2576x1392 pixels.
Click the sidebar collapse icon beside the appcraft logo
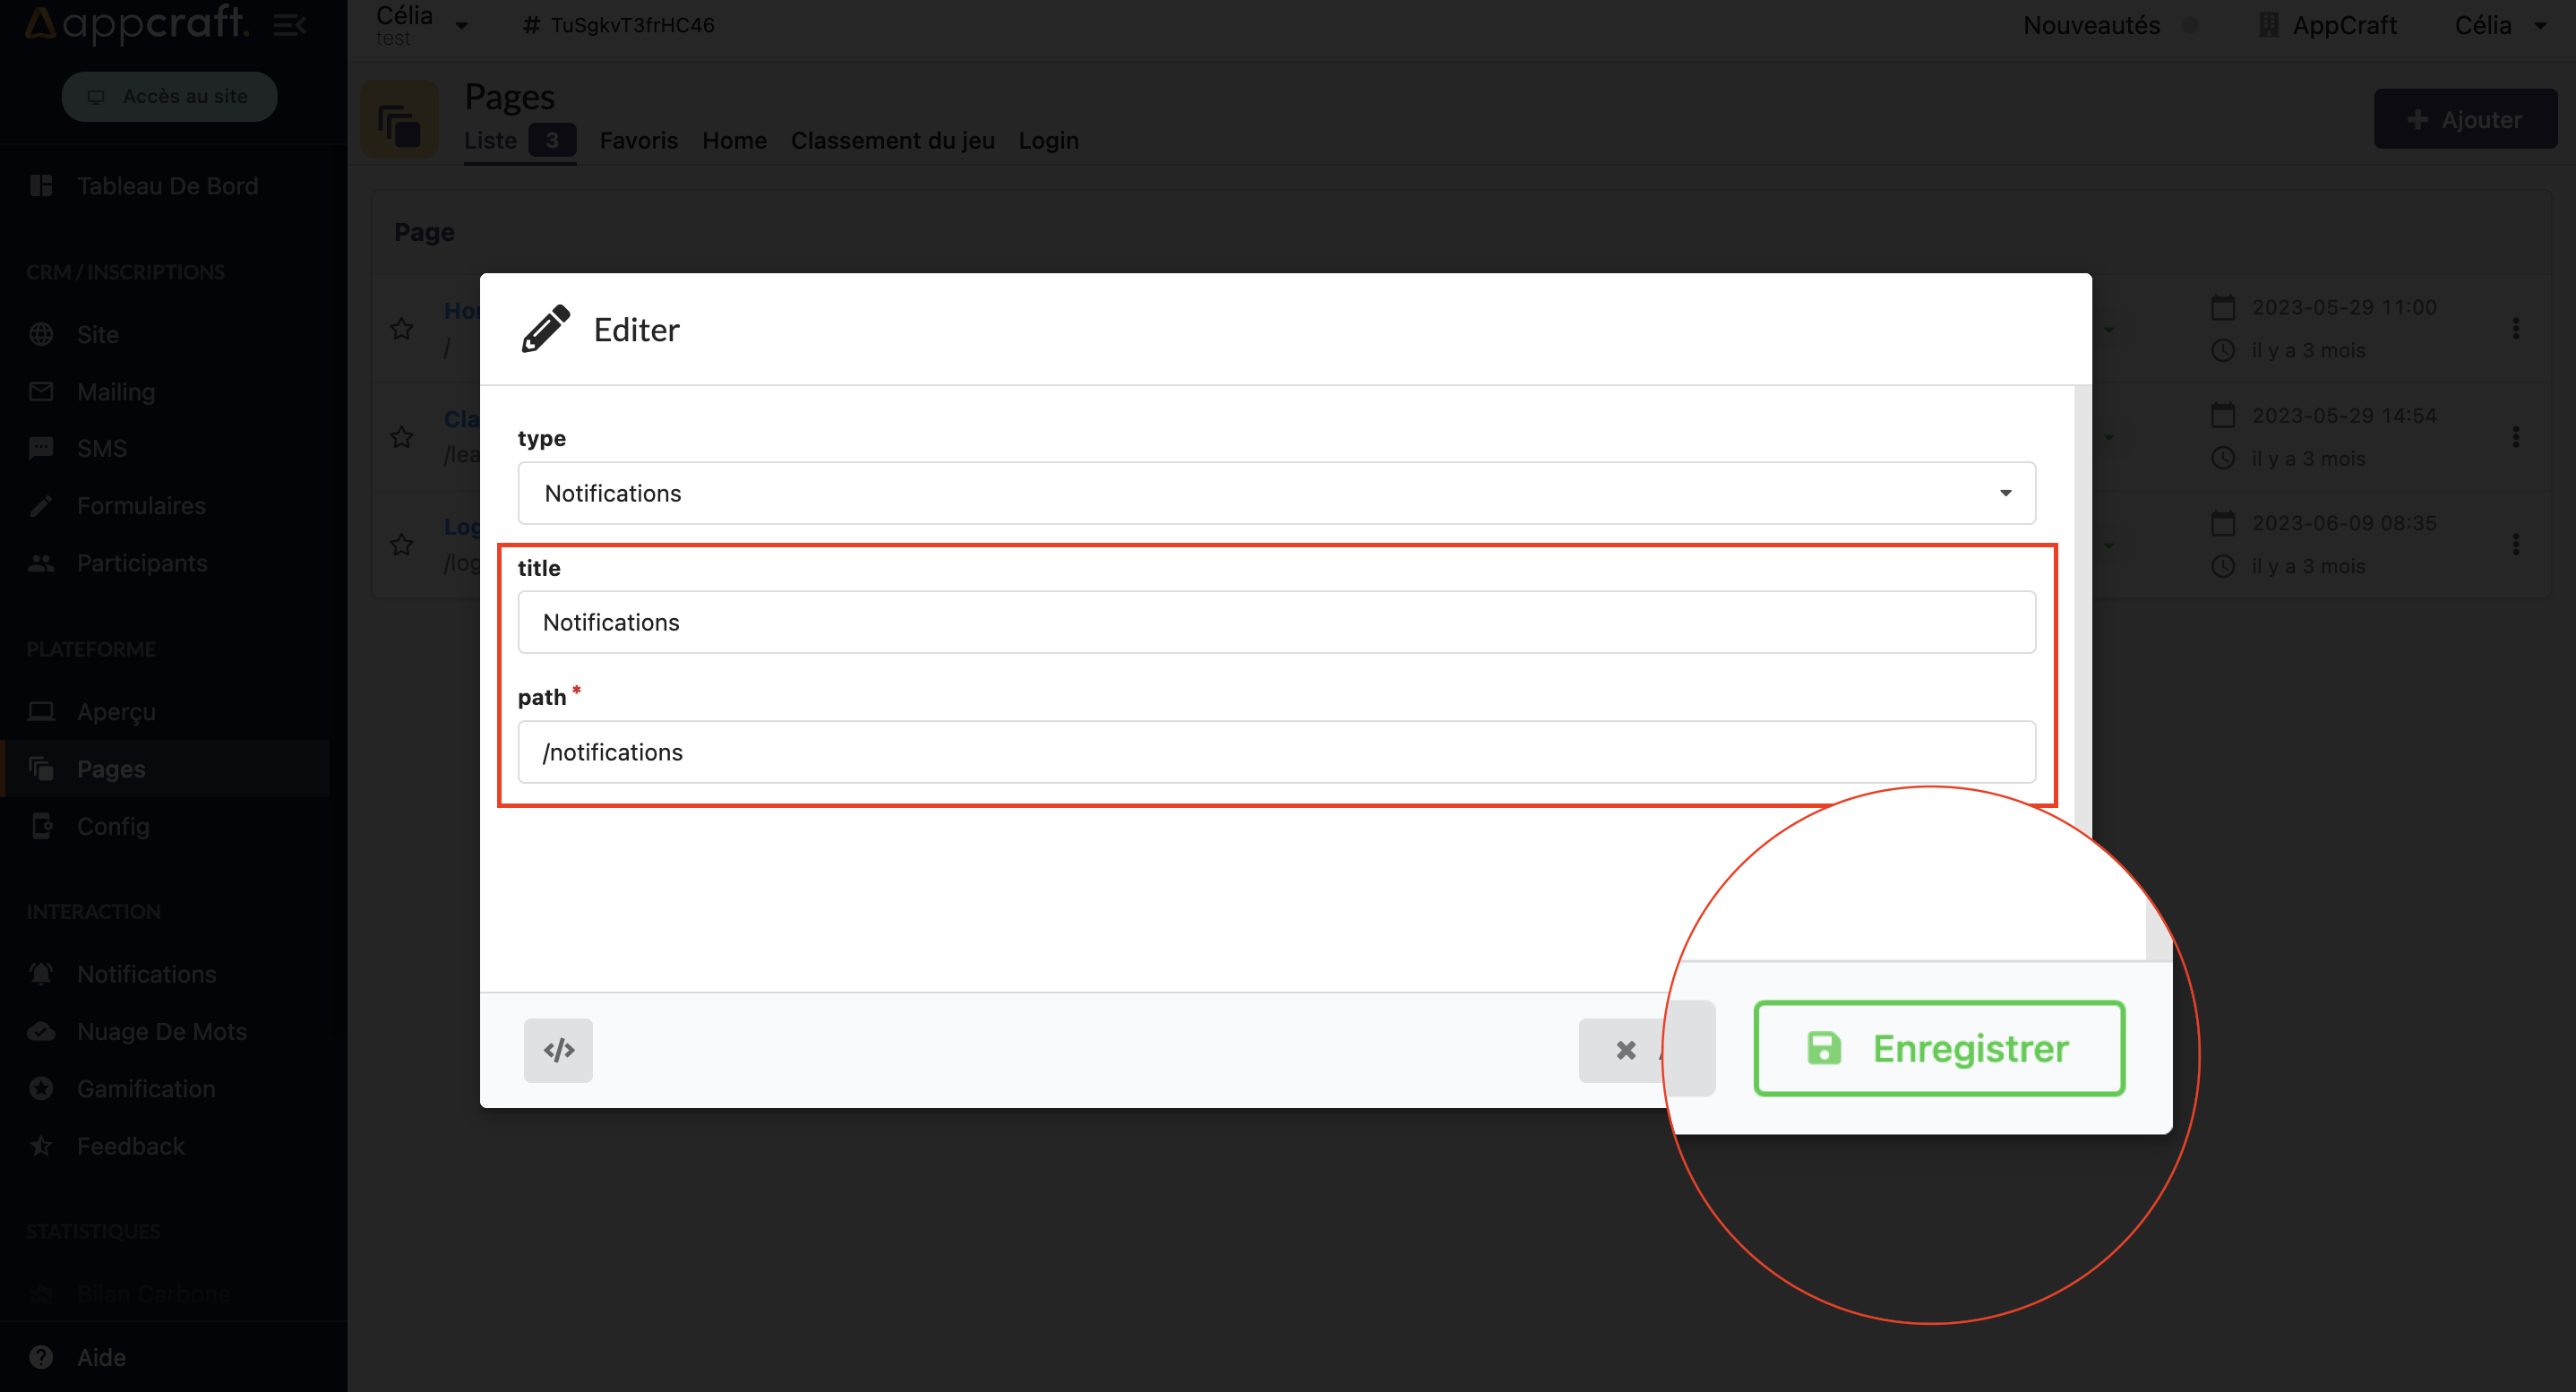click(x=290, y=24)
